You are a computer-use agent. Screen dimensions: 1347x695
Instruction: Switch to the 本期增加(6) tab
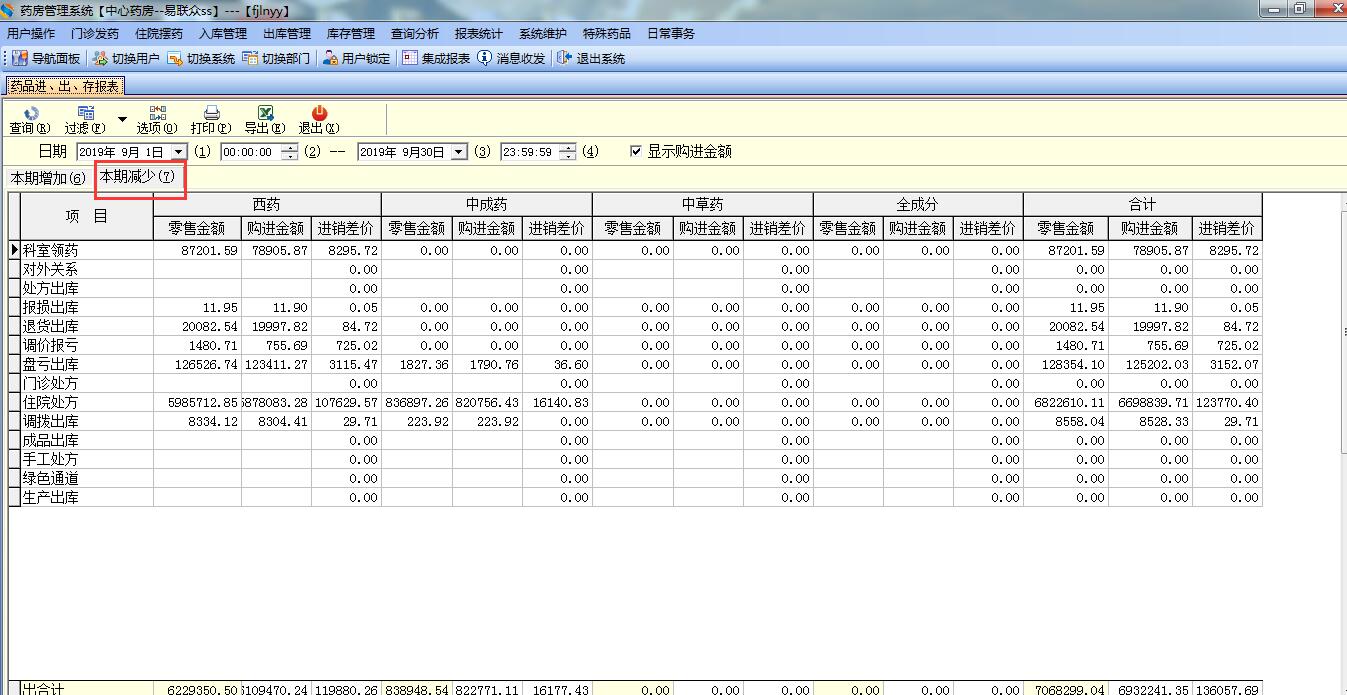(48, 178)
